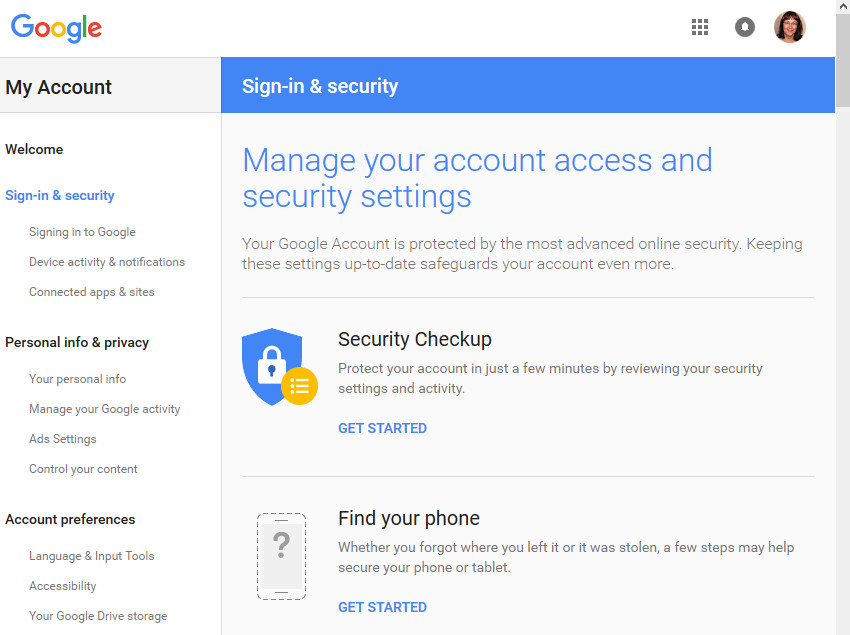Select Sign-in & security in sidebar
The width and height of the screenshot is (850, 635).
click(60, 195)
